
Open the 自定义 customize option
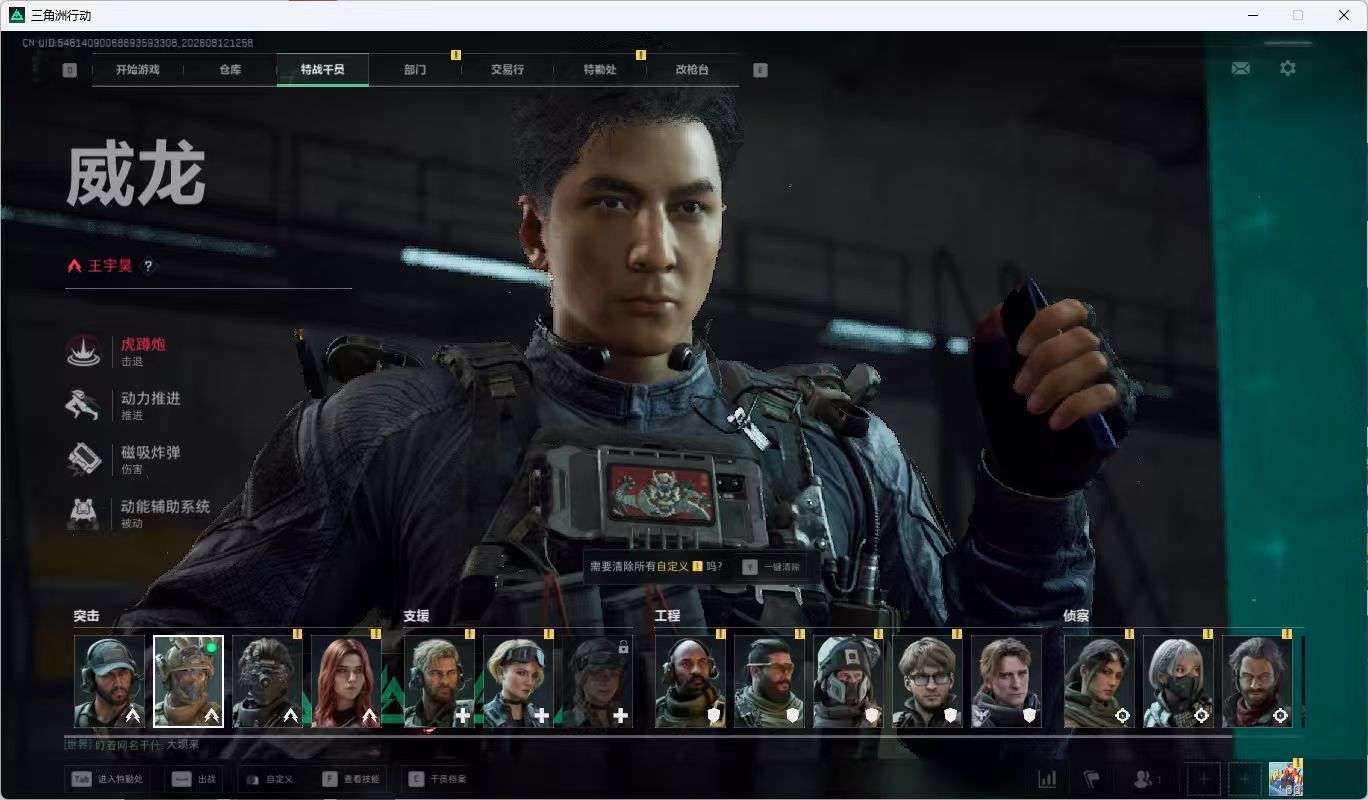[271, 779]
